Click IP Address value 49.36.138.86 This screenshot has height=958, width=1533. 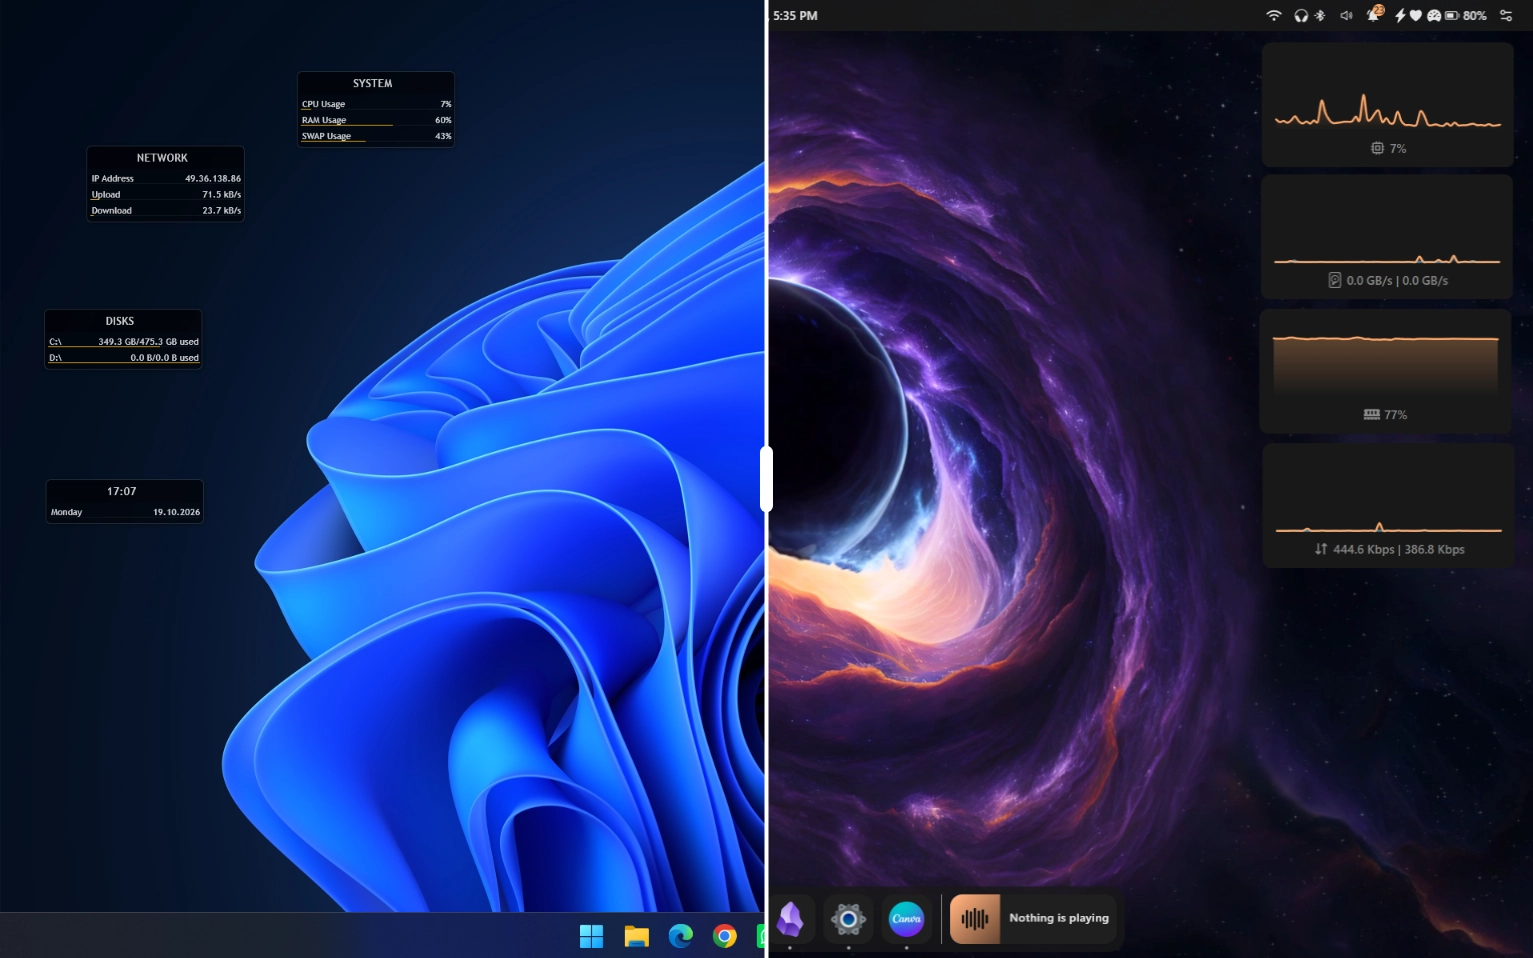point(213,178)
